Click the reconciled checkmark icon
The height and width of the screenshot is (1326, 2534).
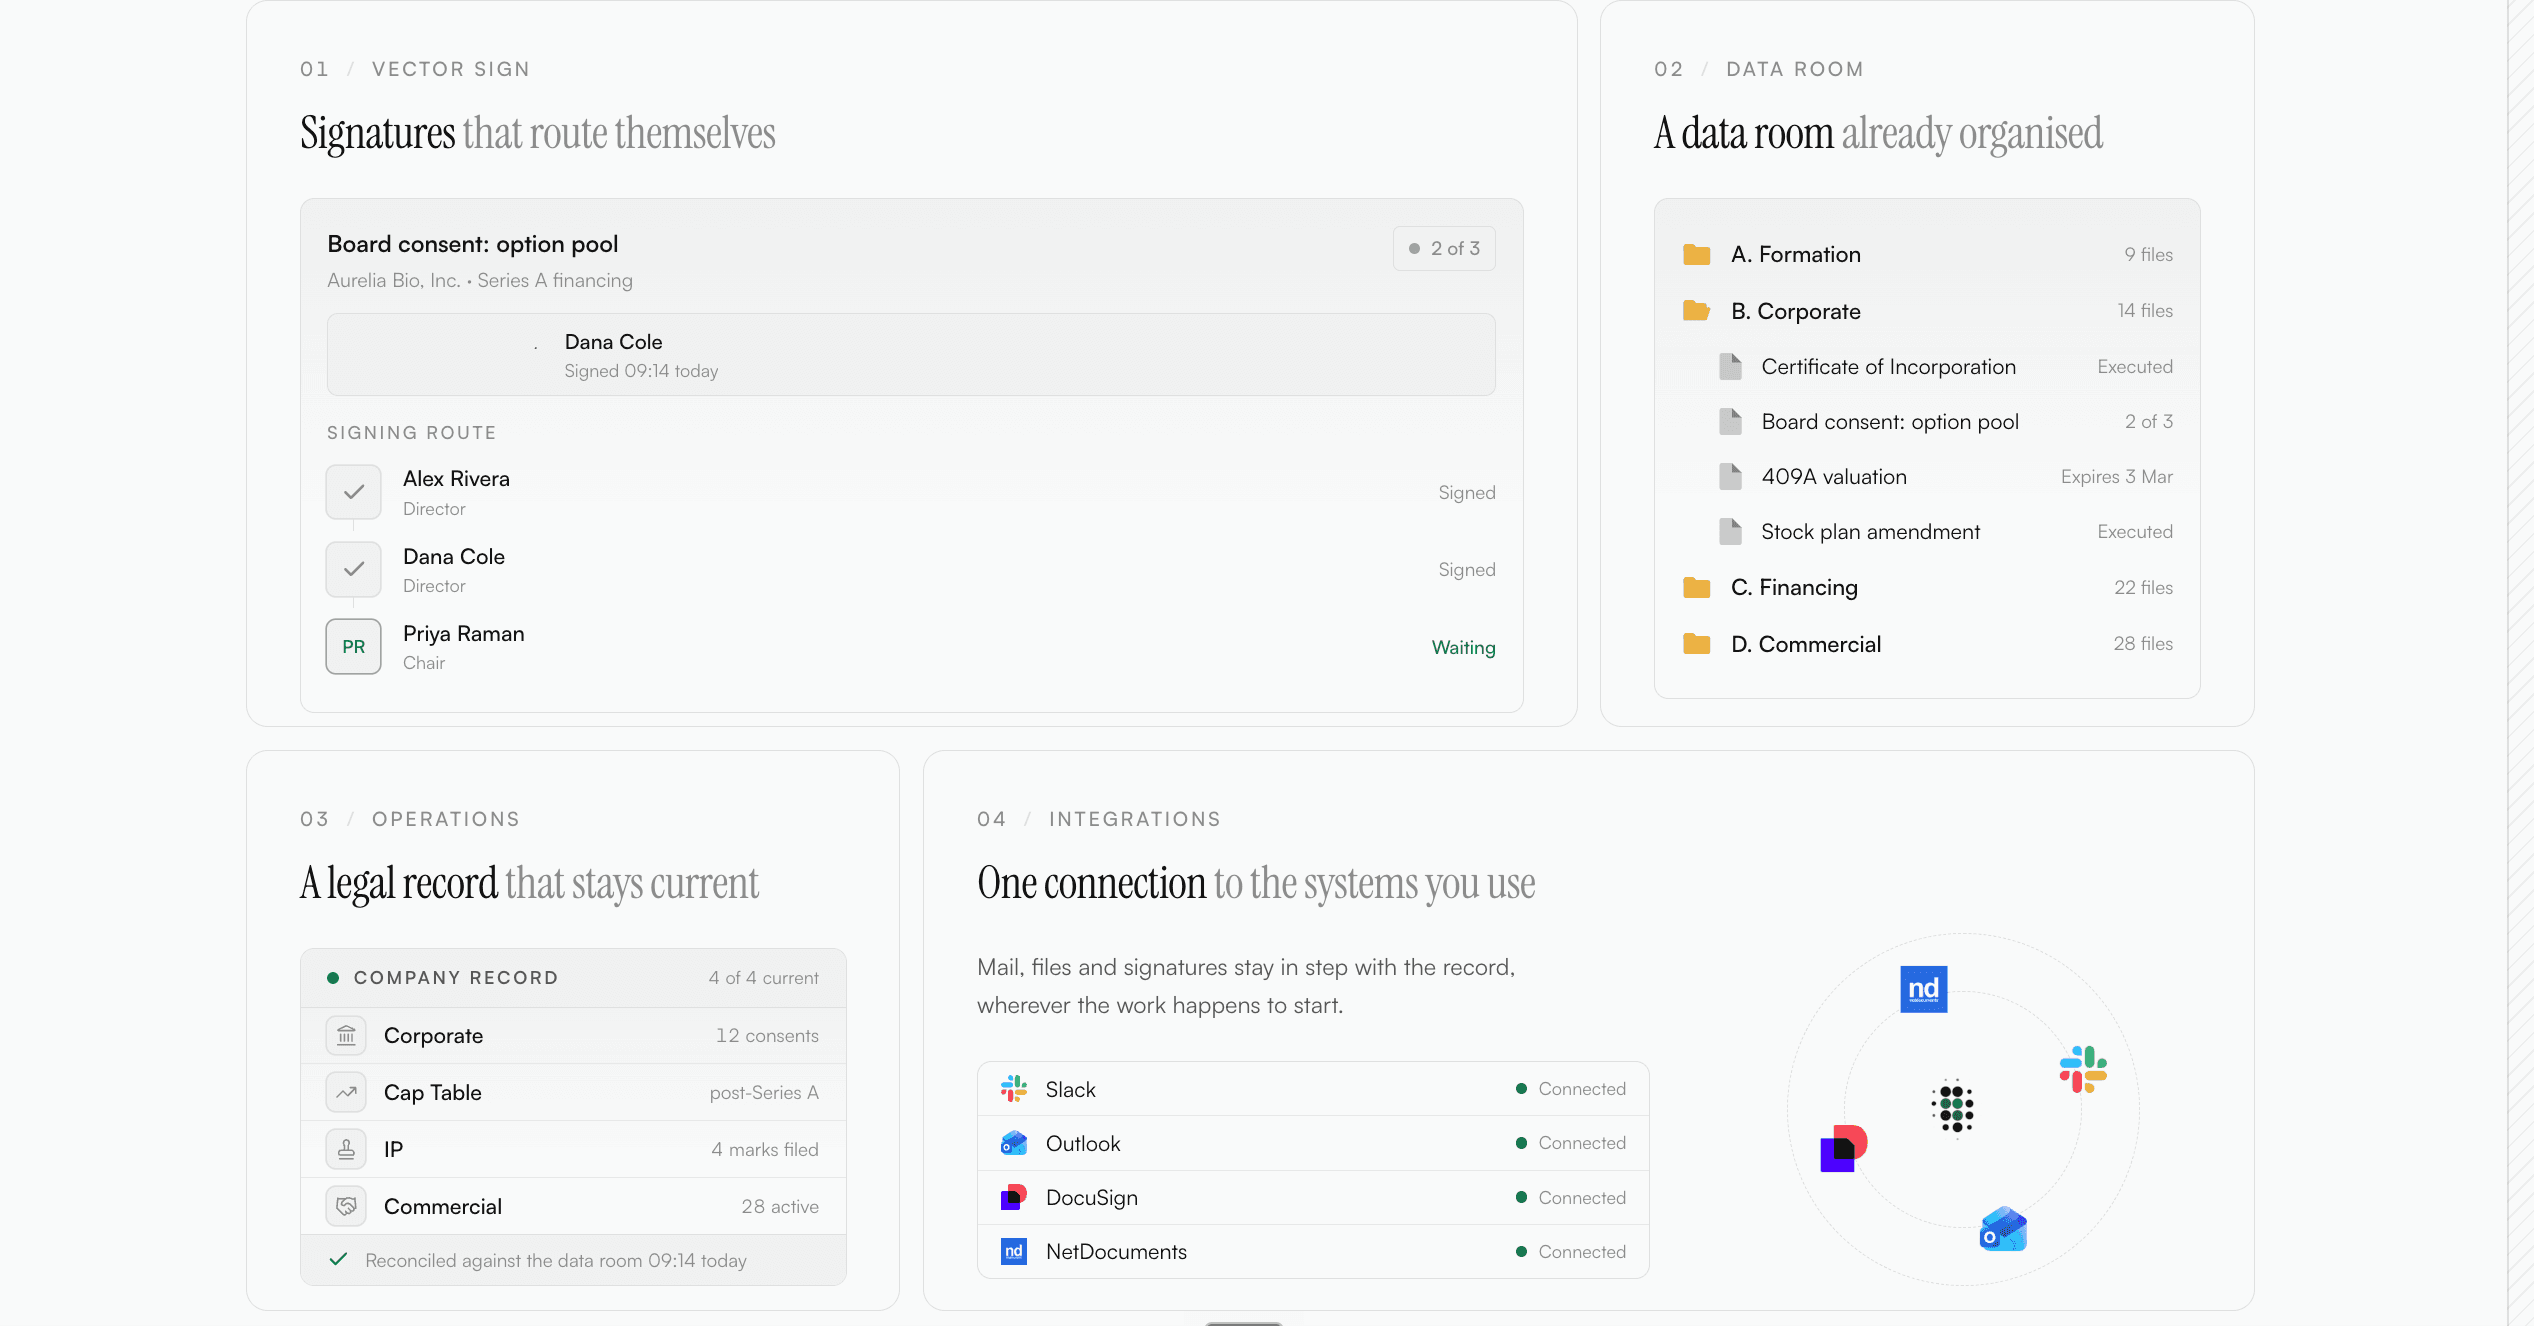coord(338,1260)
